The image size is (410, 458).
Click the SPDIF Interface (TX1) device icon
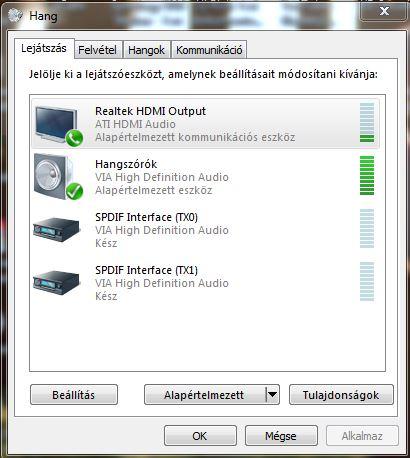click(57, 282)
